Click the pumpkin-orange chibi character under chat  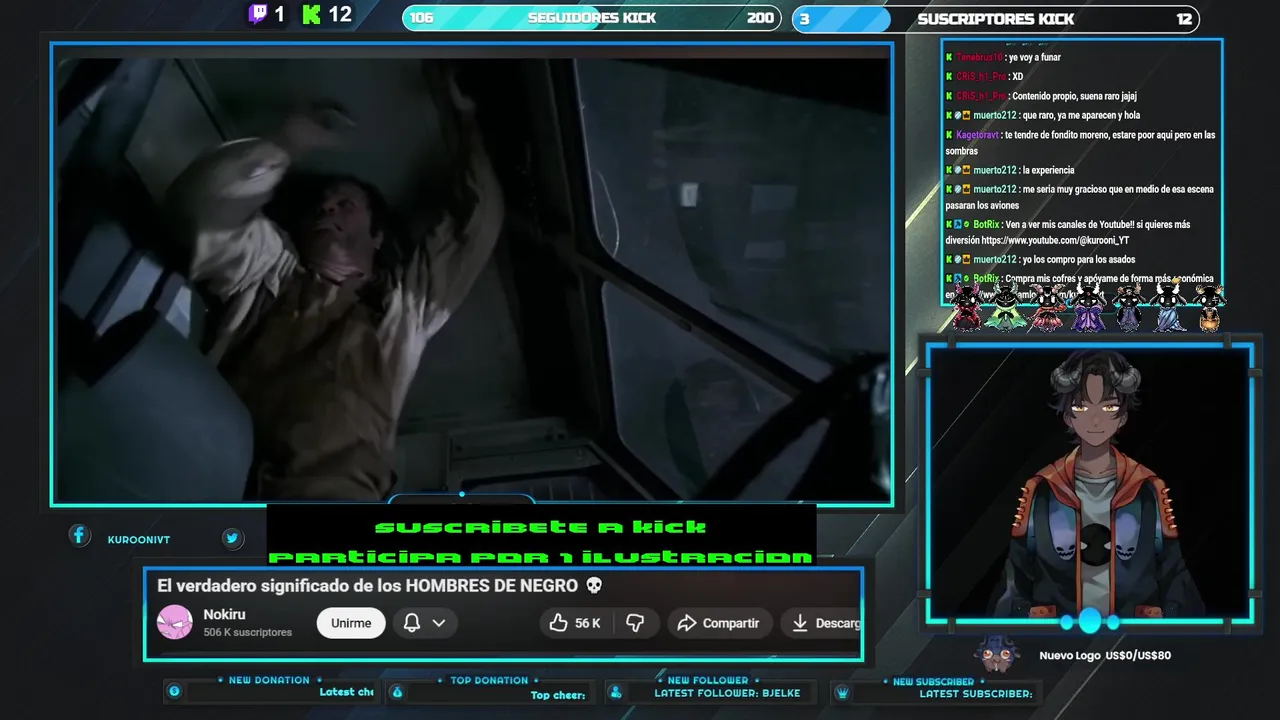click(x=1209, y=307)
